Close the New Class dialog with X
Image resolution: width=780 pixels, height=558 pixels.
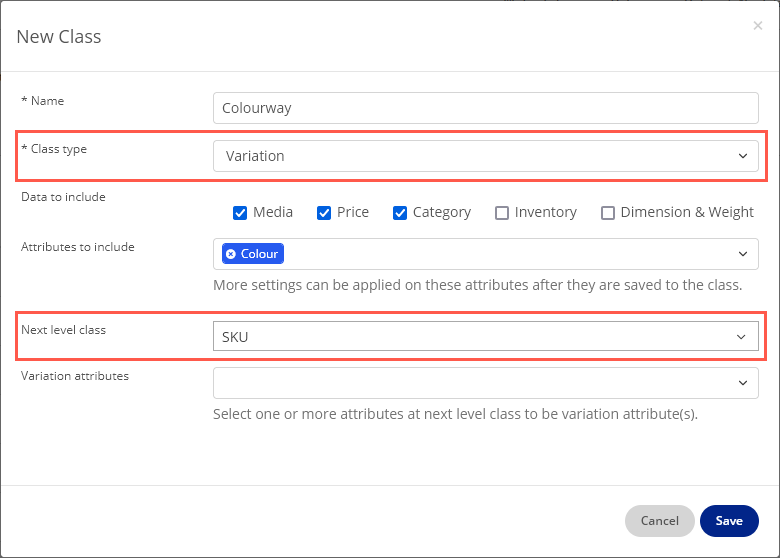757,26
